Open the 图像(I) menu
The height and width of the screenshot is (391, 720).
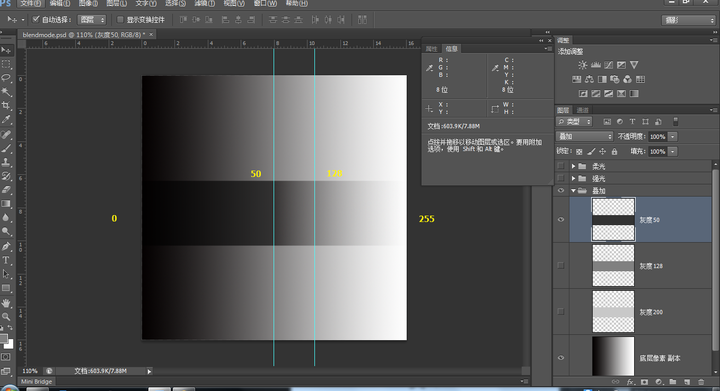click(x=88, y=3)
